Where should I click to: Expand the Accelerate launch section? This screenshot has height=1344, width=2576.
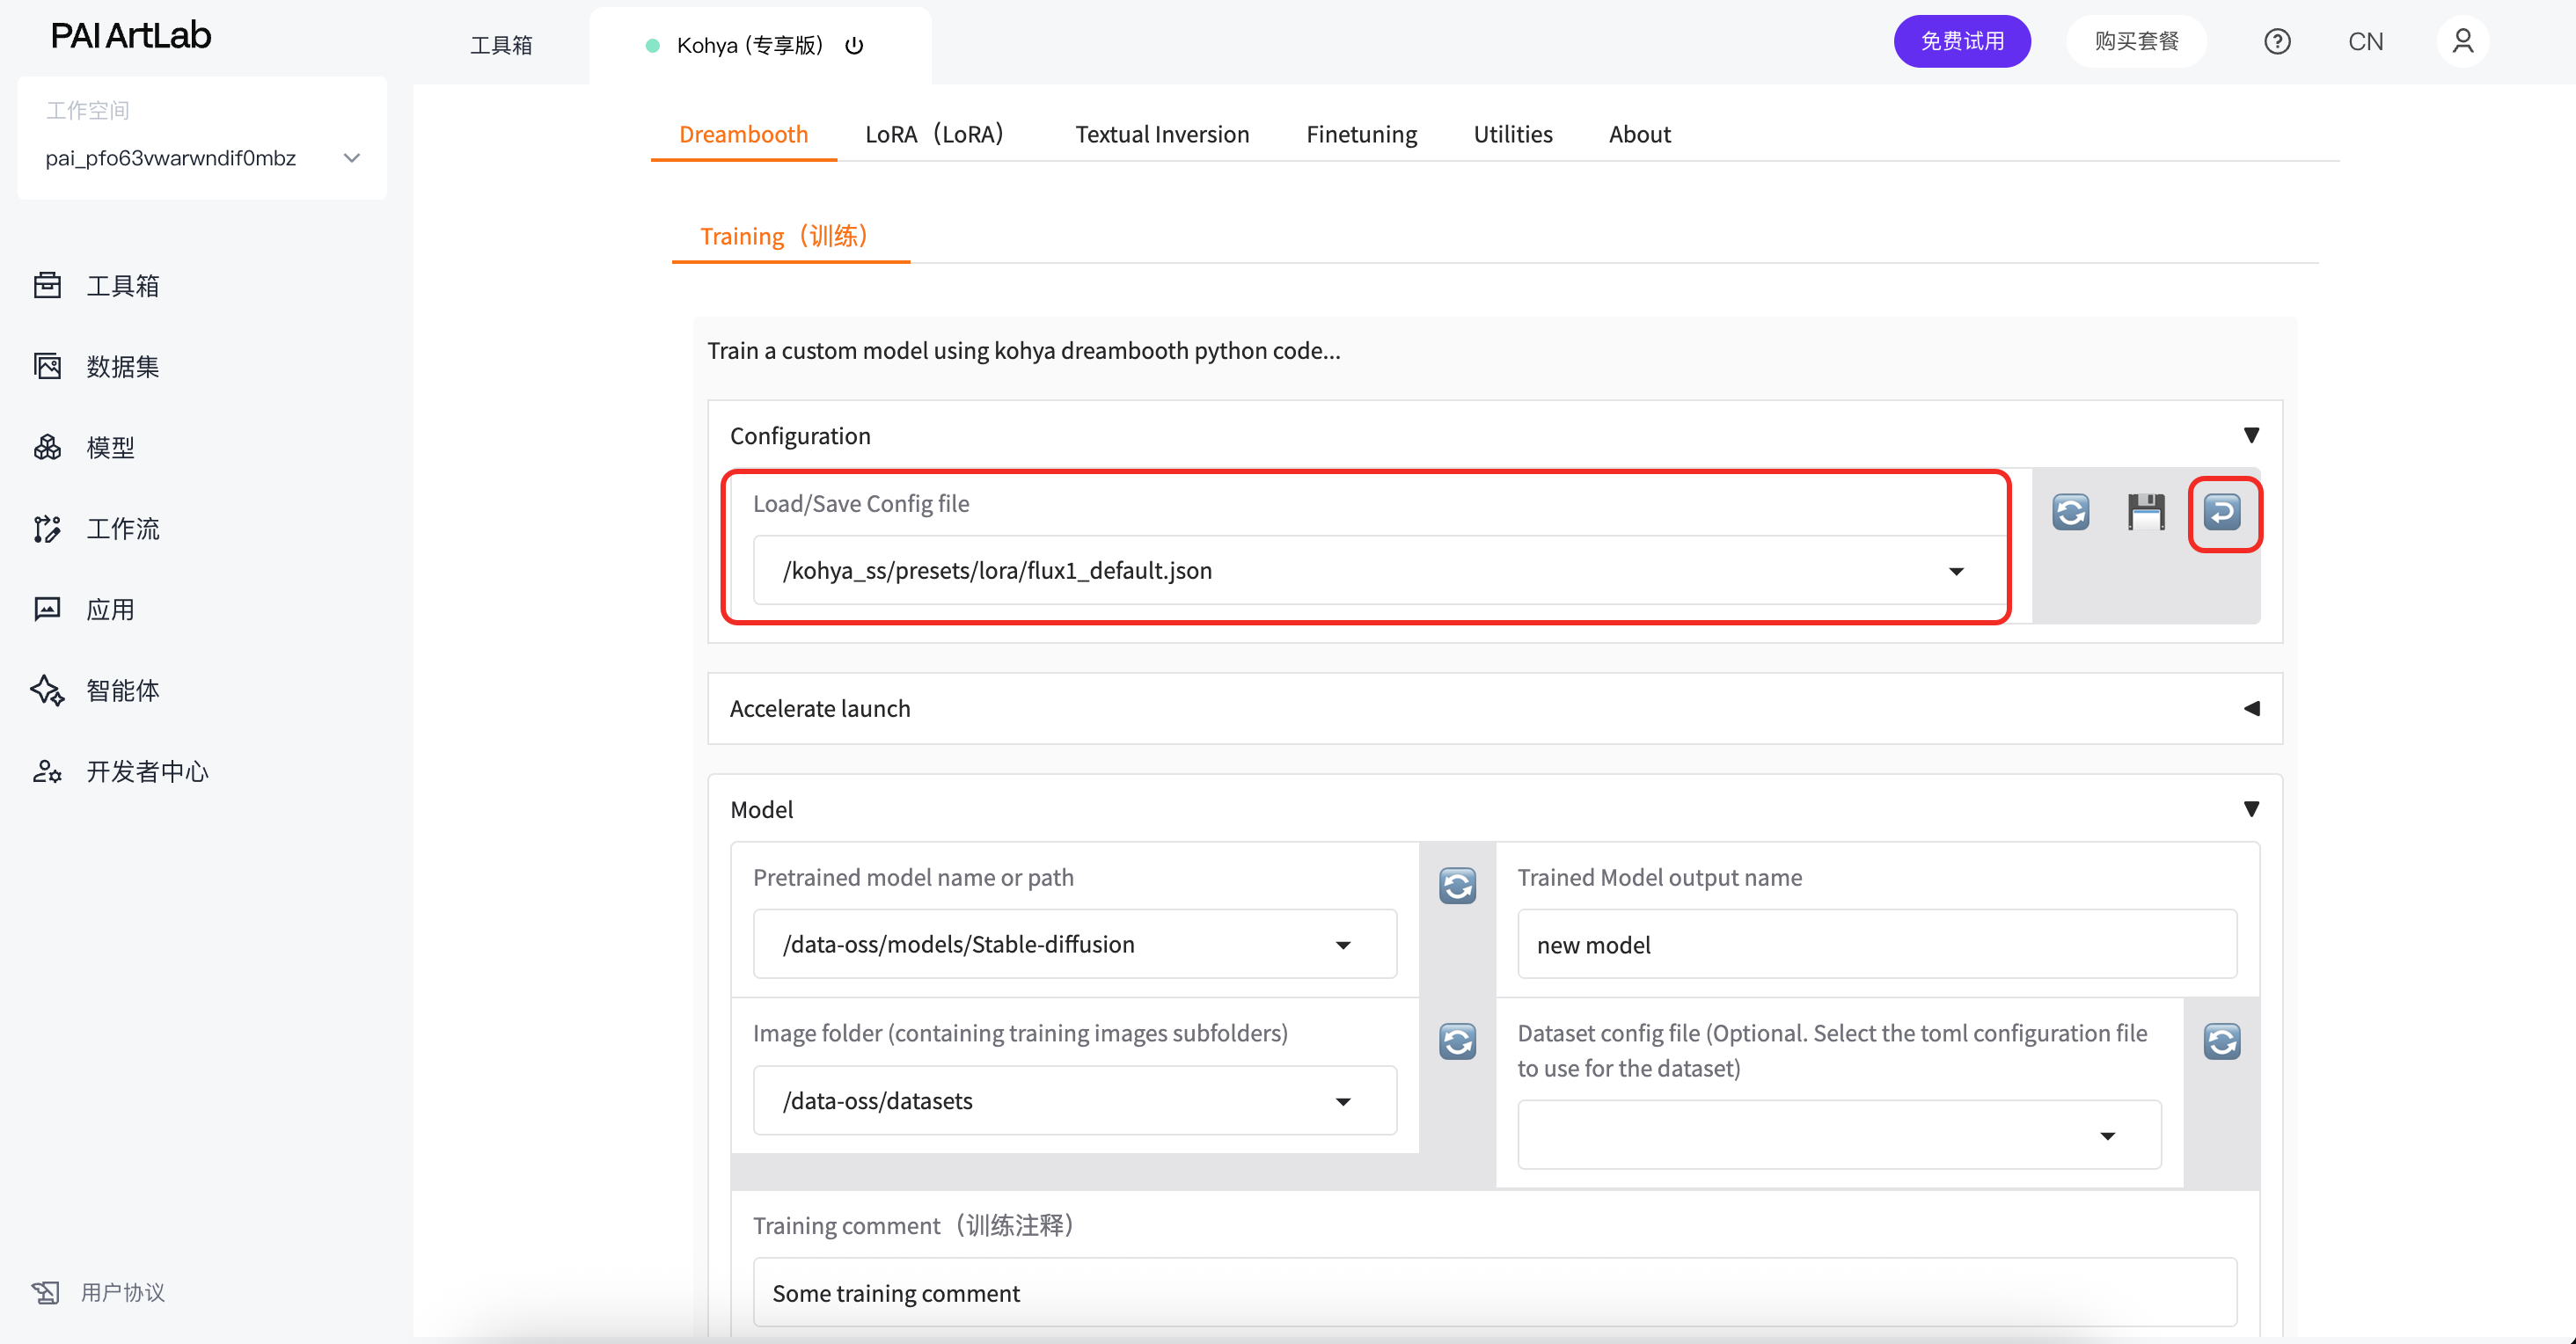(2250, 708)
